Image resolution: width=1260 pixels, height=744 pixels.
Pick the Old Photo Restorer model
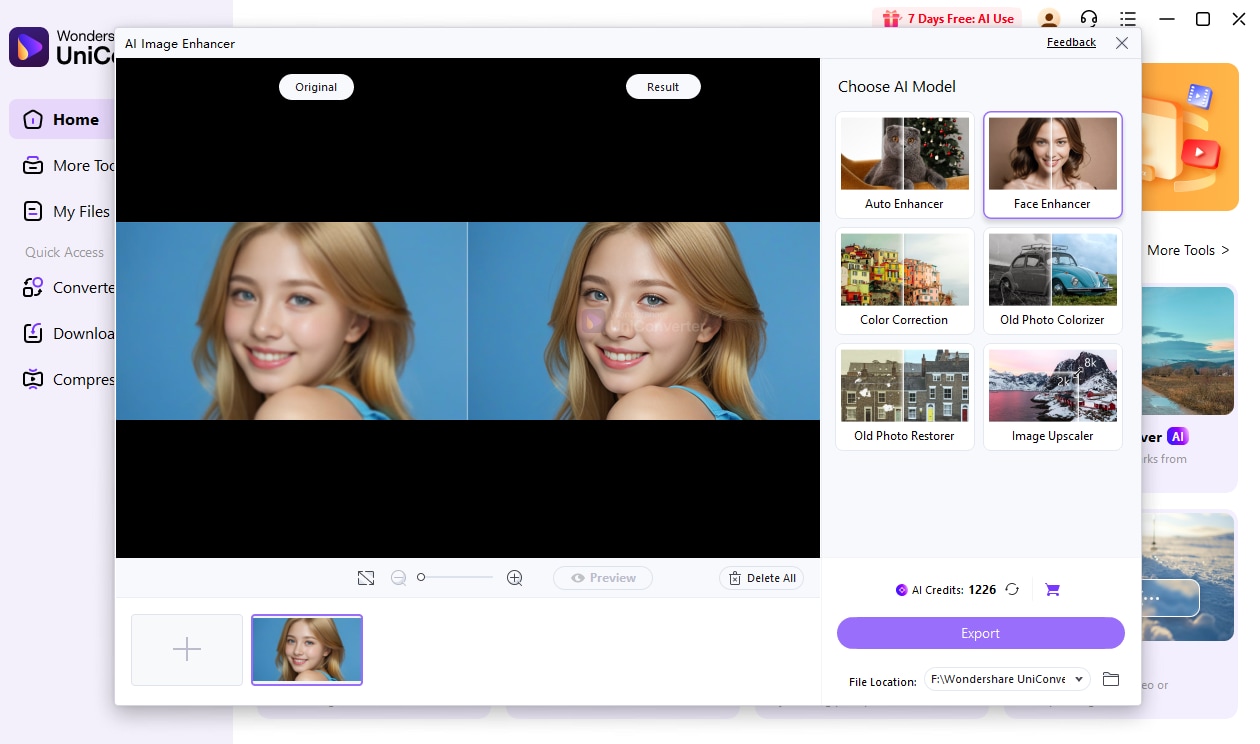point(904,397)
